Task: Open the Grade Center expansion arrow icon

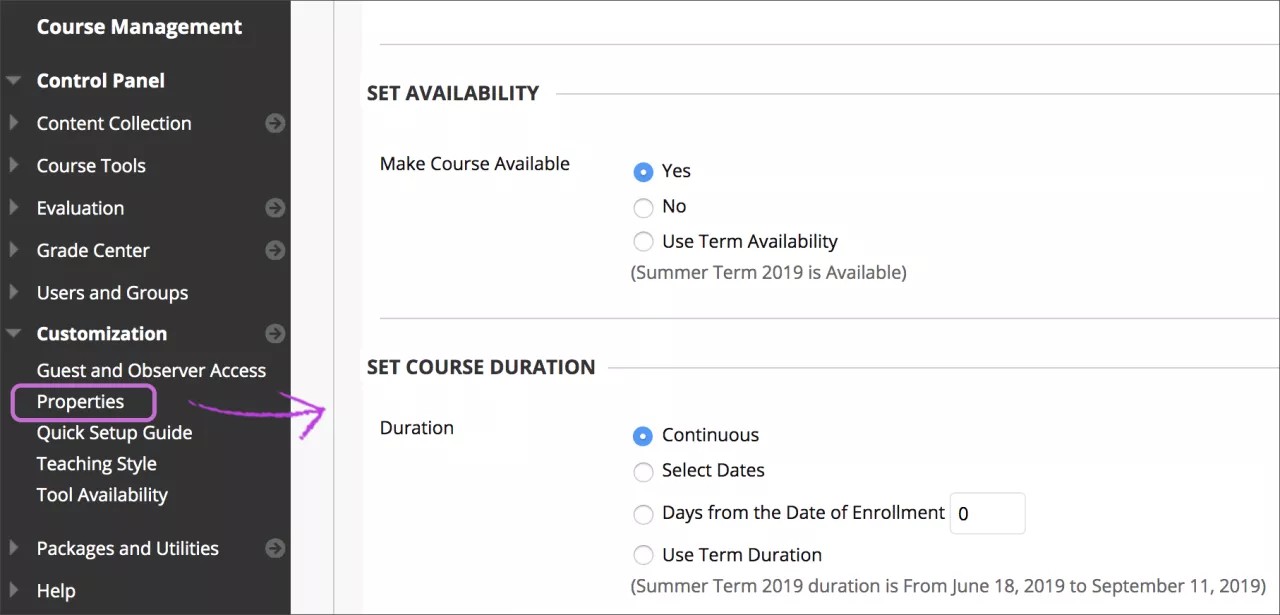Action: coord(276,250)
